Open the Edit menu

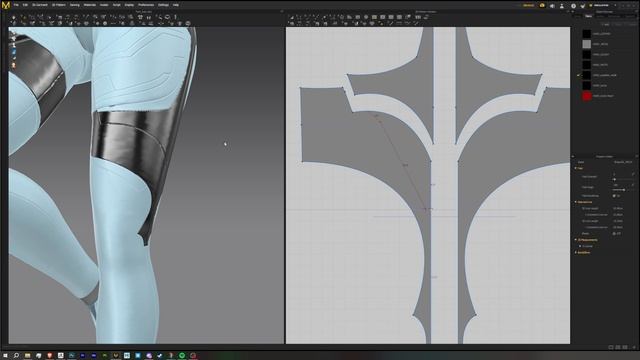pos(25,5)
